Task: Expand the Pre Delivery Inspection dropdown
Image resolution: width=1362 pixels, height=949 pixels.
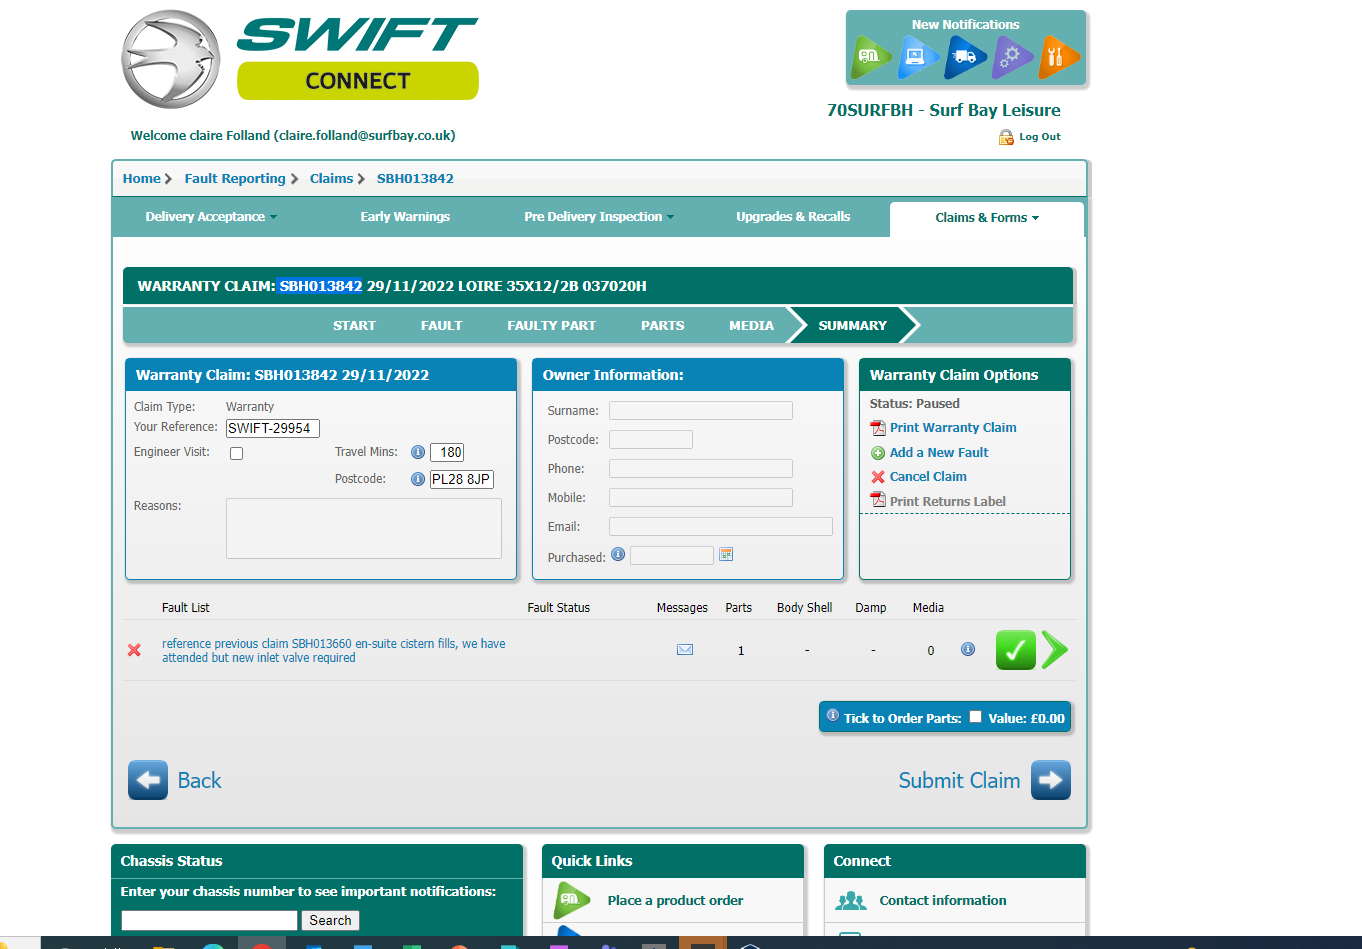Action: (599, 217)
